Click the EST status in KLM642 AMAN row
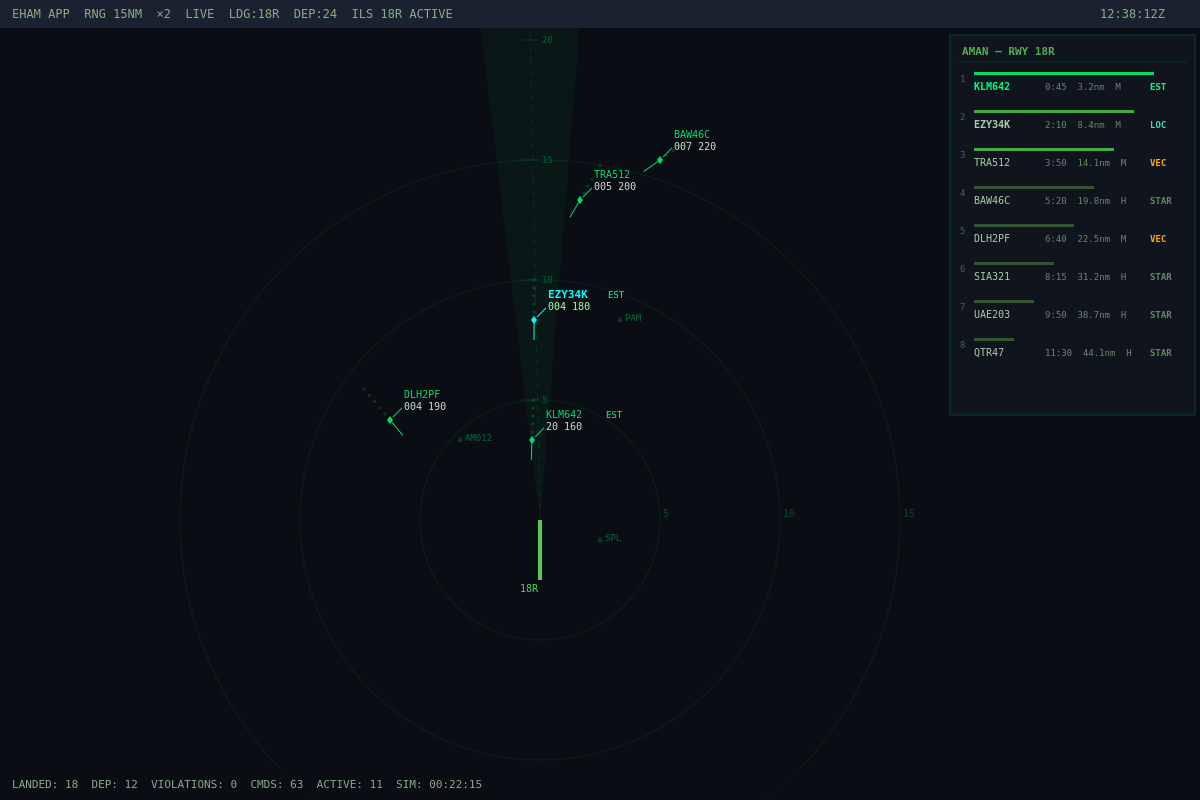 click(x=1158, y=87)
